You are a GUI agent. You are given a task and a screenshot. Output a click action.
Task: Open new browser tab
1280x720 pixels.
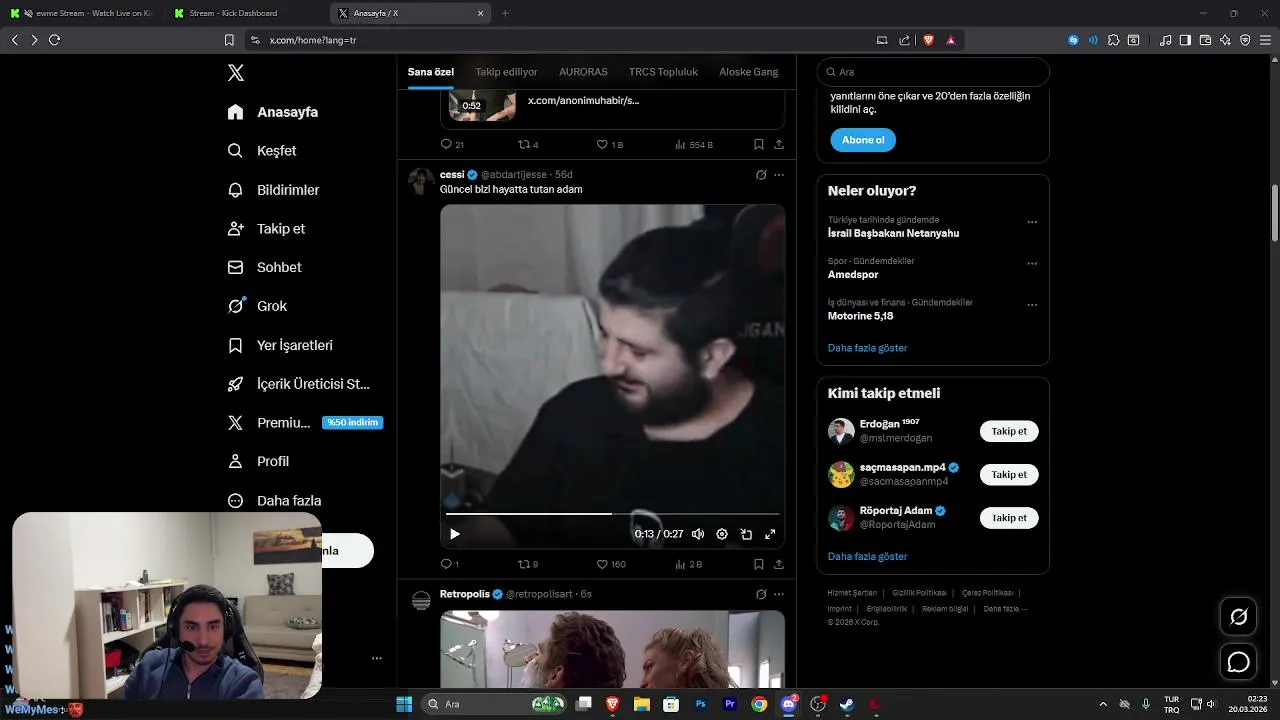pyautogui.click(x=505, y=13)
